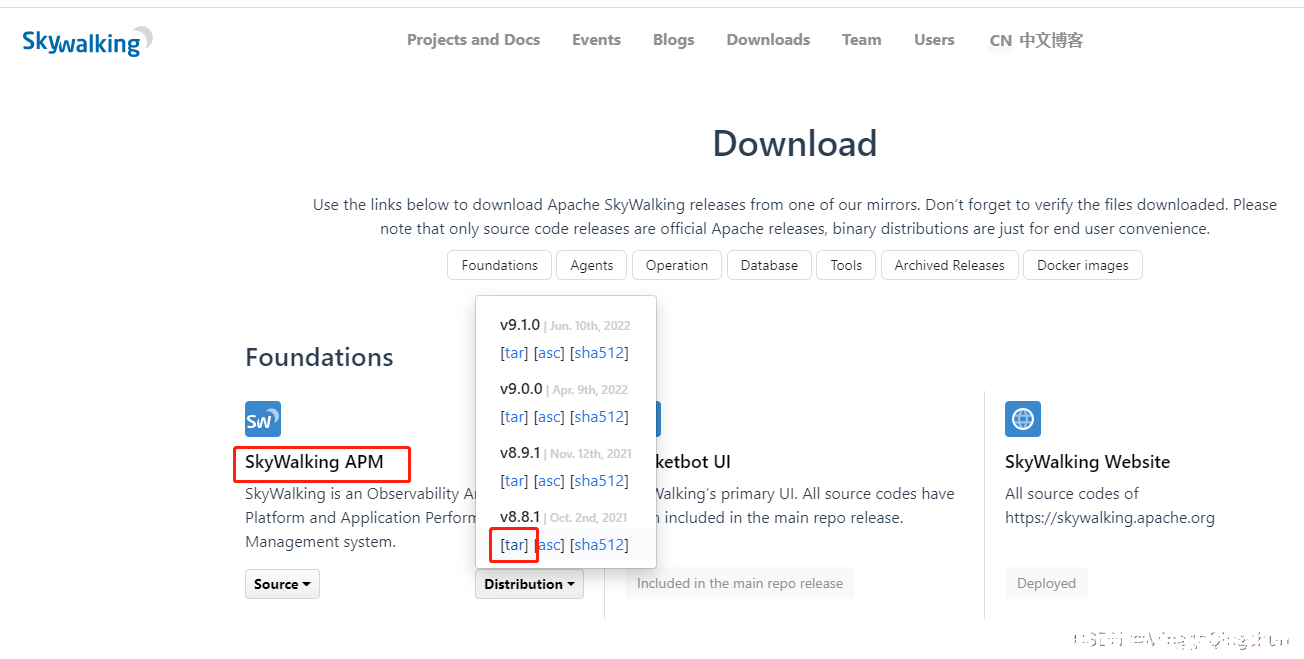Click the SkyWalking APM title
1304x659 pixels.
pos(314,462)
